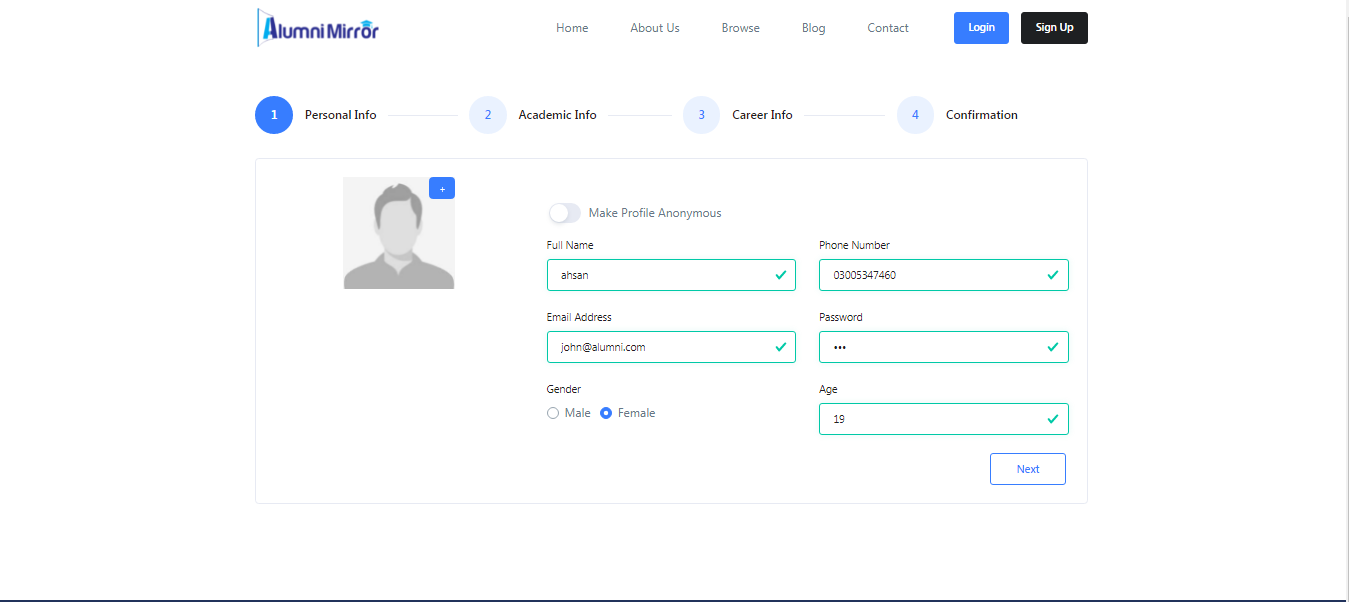Select the Male radio button
Image resolution: width=1349 pixels, height=602 pixels.
553,413
